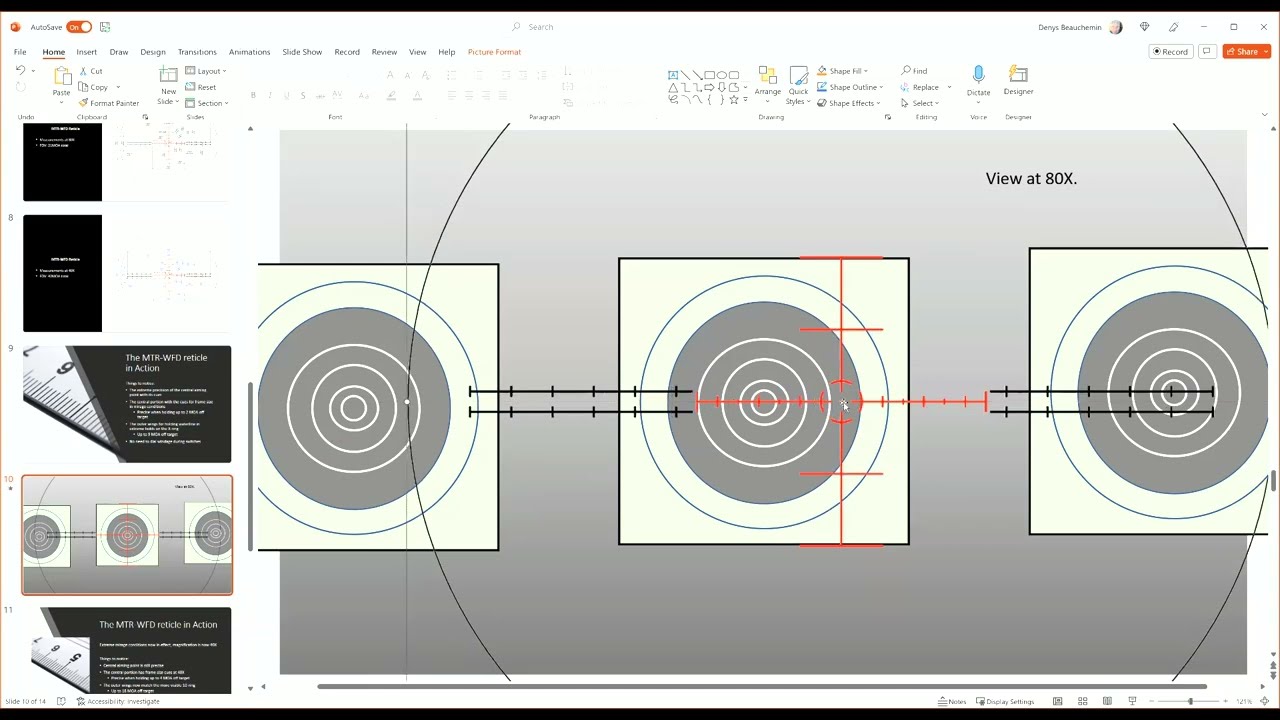Switch to Reading view in status bar

tap(1107, 701)
